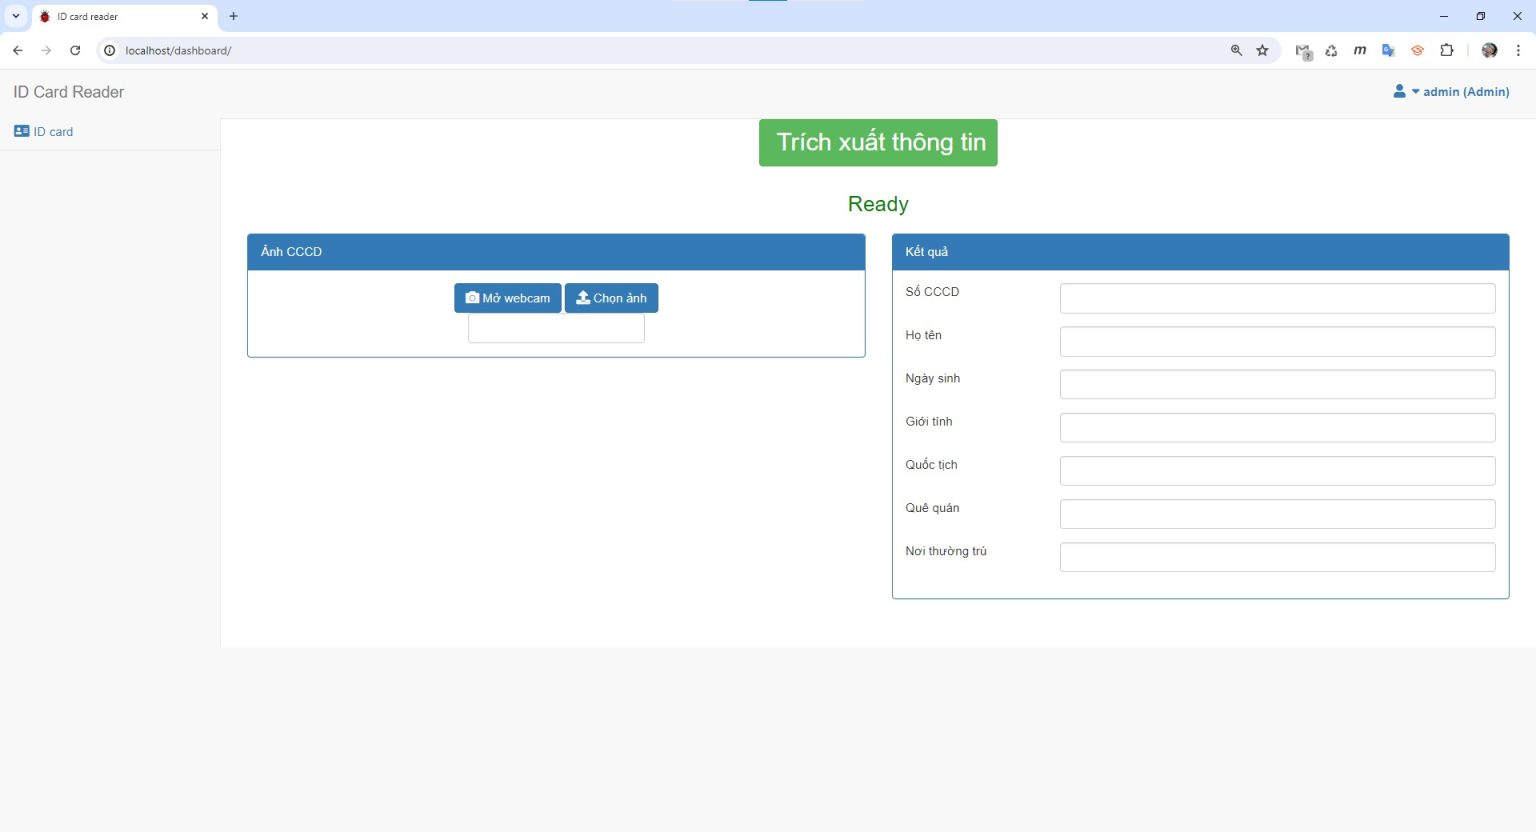Choose an image with Chọn ảnh button
This screenshot has height=832, width=1536.
(611, 298)
